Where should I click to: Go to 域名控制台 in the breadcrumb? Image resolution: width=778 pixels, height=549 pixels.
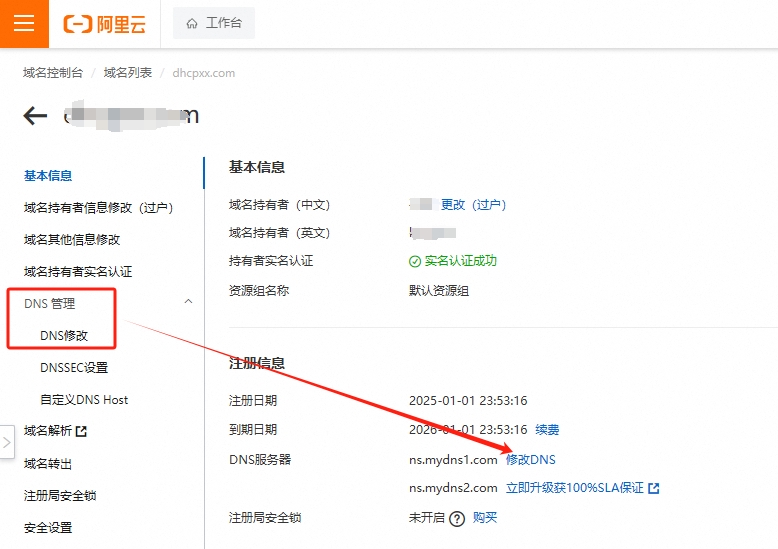[53, 73]
